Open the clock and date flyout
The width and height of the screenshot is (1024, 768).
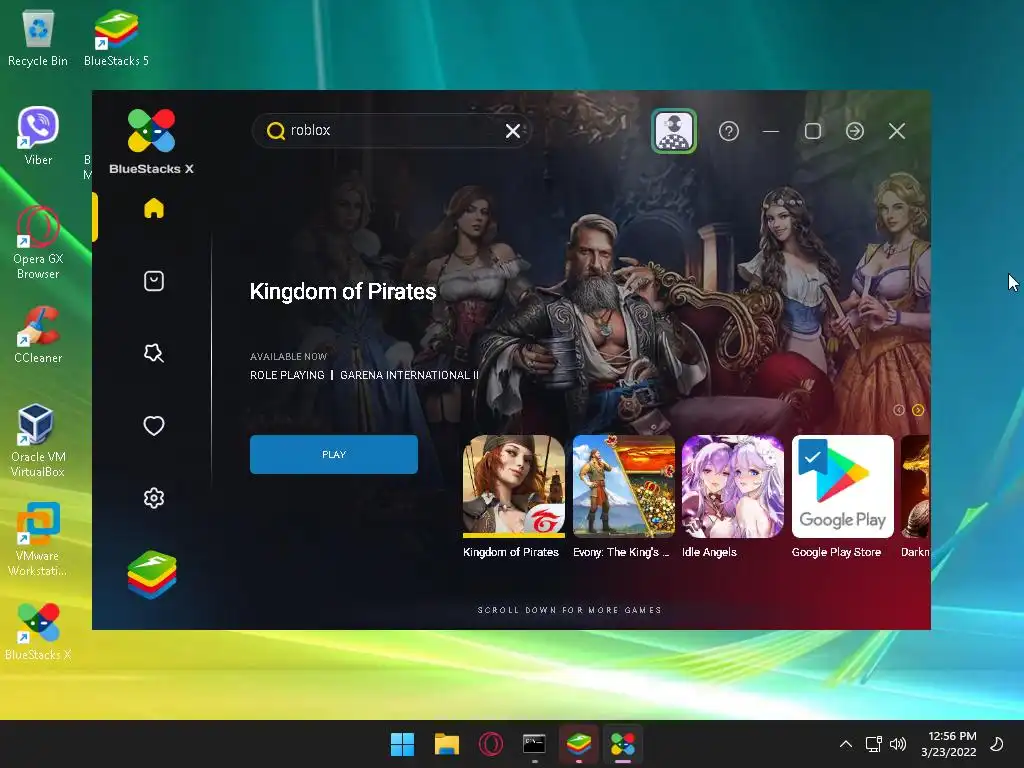tap(949, 744)
